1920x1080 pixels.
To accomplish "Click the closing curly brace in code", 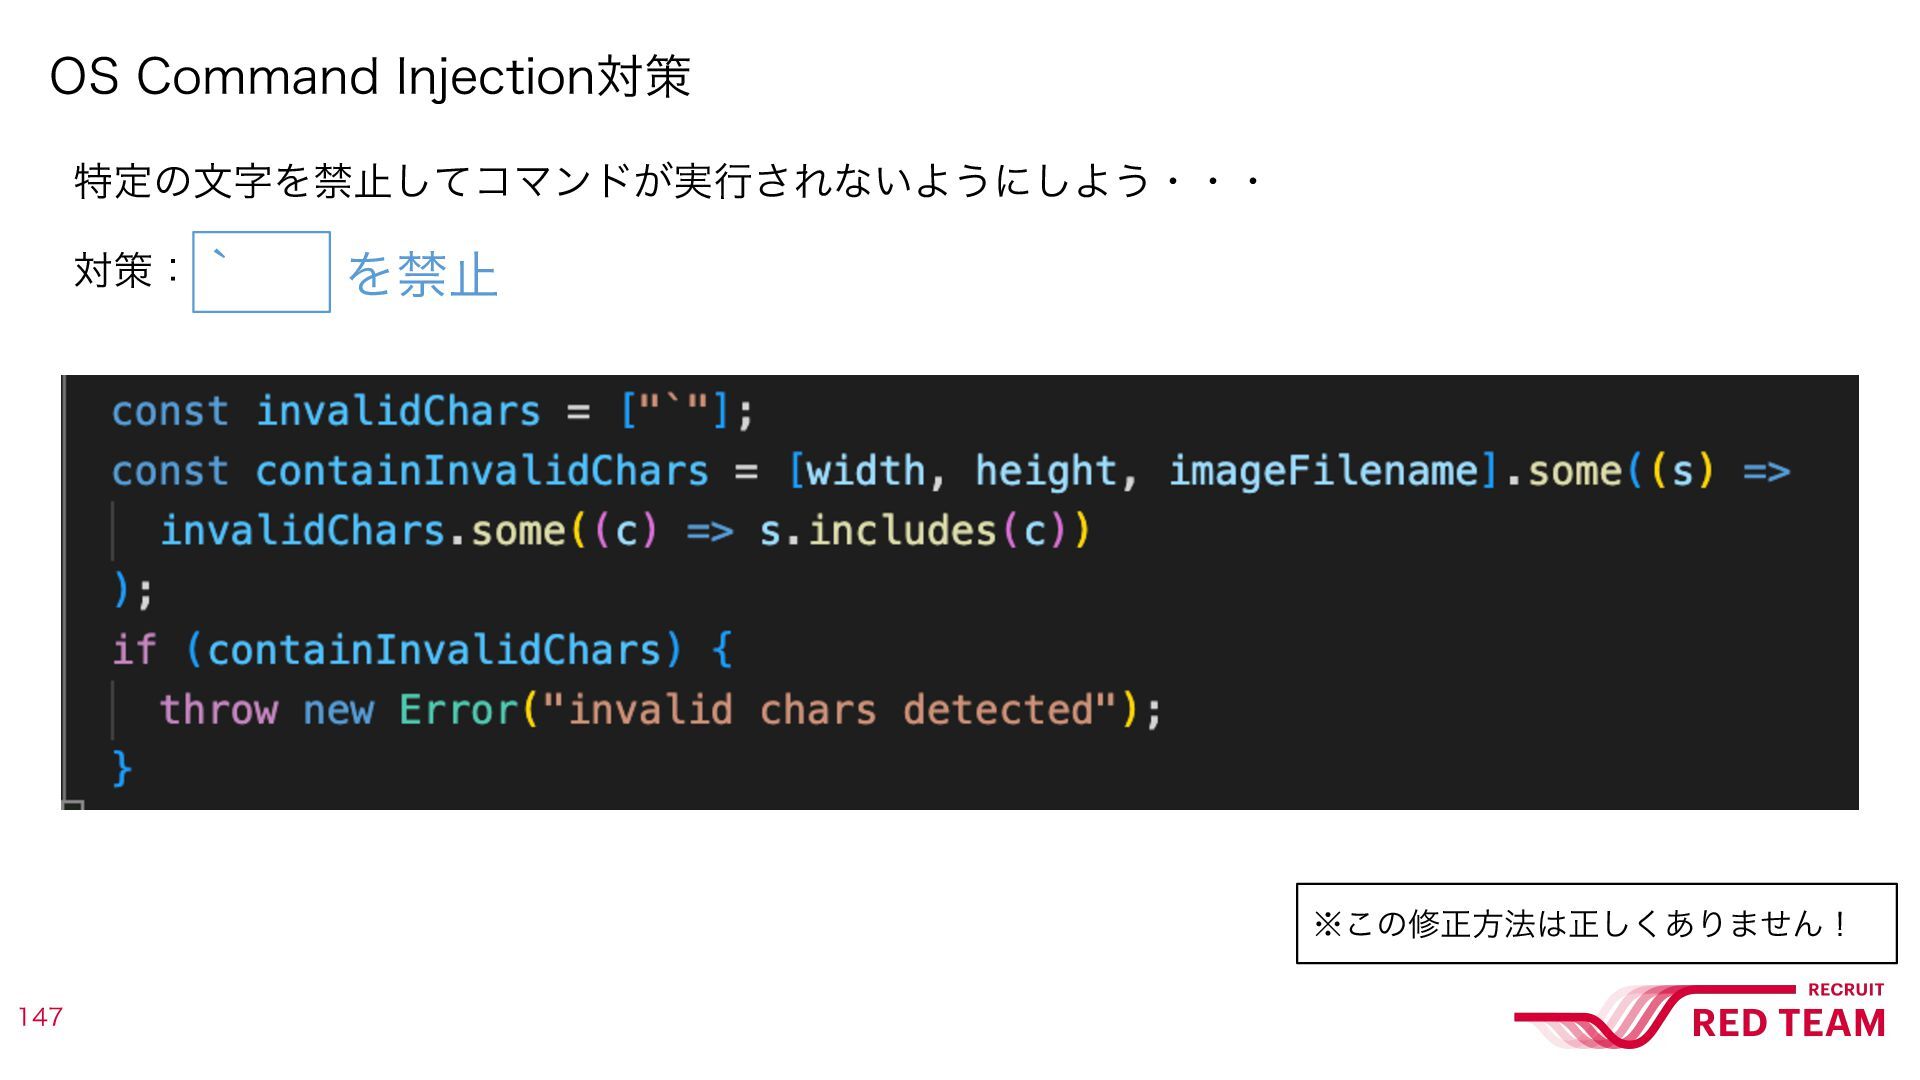I will [x=122, y=768].
